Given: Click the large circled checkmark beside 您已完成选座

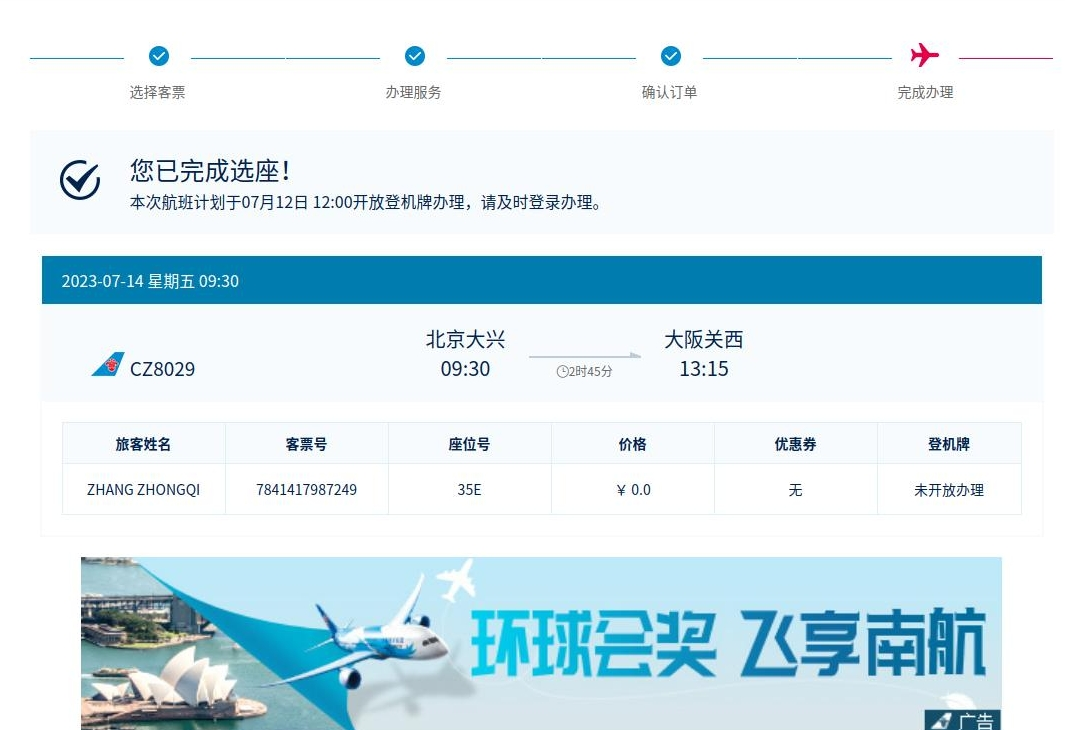Looking at the screenshot, I should coord(80,180).
